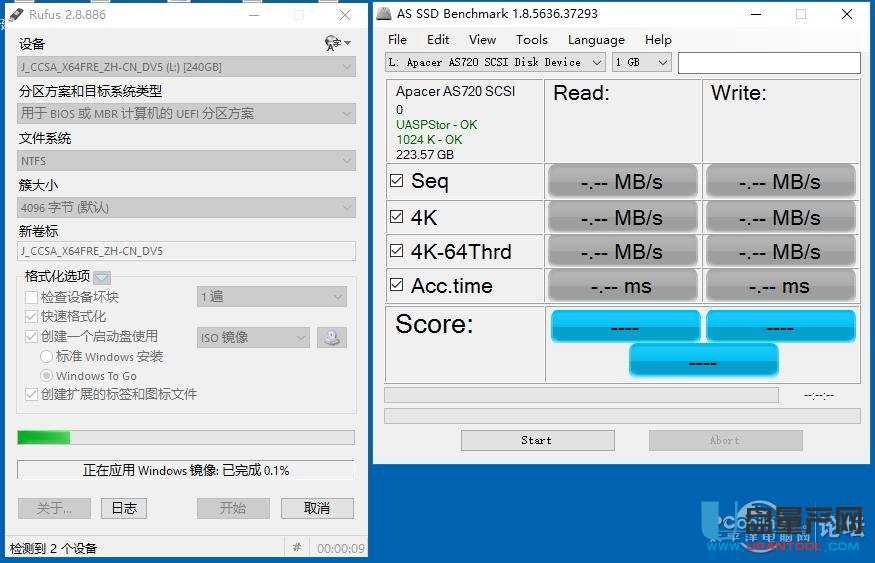Click the total score box at bottom center
This screenshot has height=563, width=875.
pyautogui.click(x=703, y=361)
